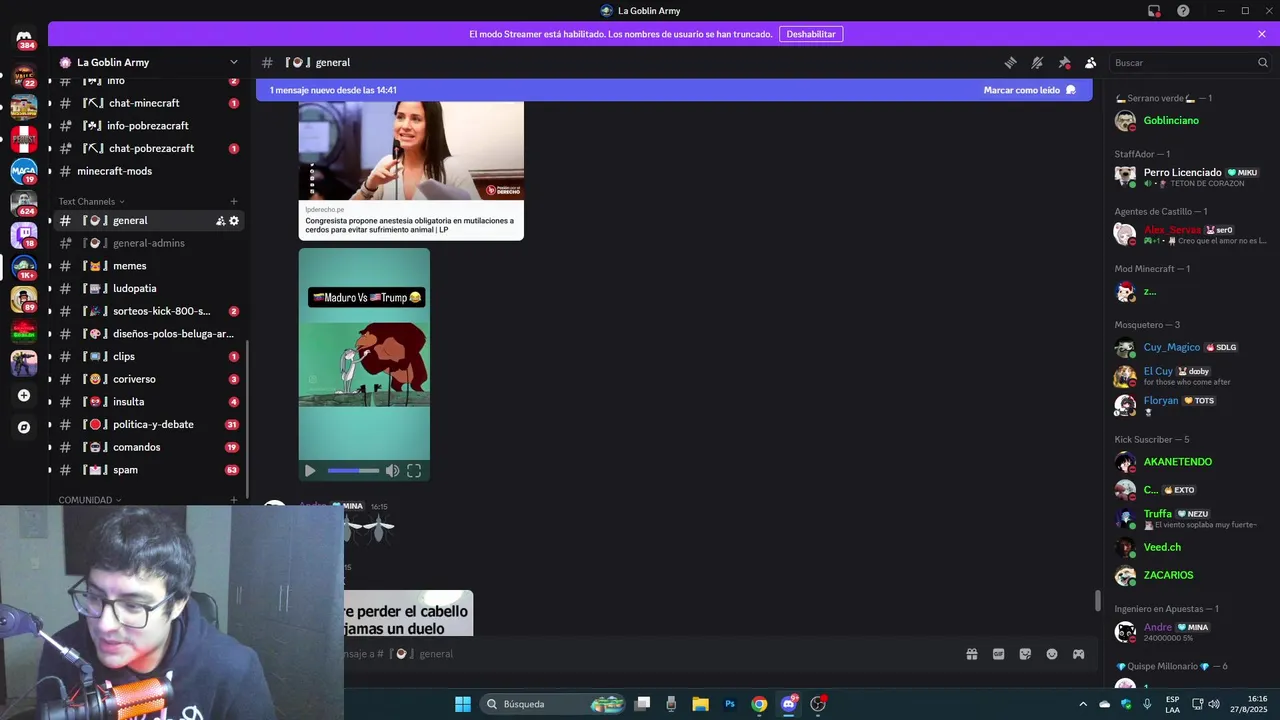Open the help question mark icon
Screen dimensions: 1280x720
(1183, 11)
